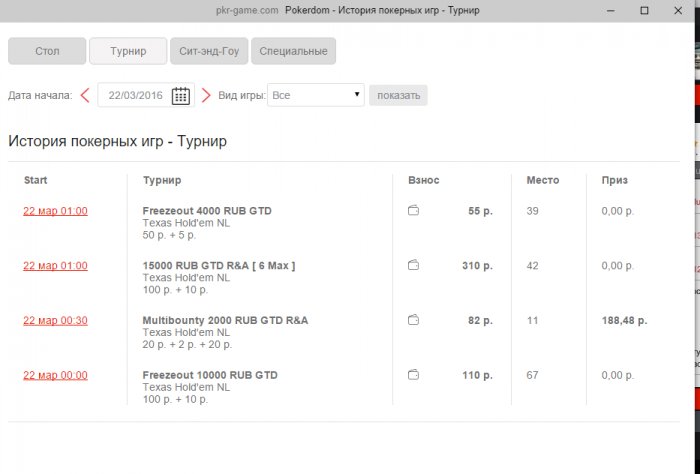Click the Место column header
The width and height of the screenshot is (700, 474).
pyautogui.click(x=542, y=180)
